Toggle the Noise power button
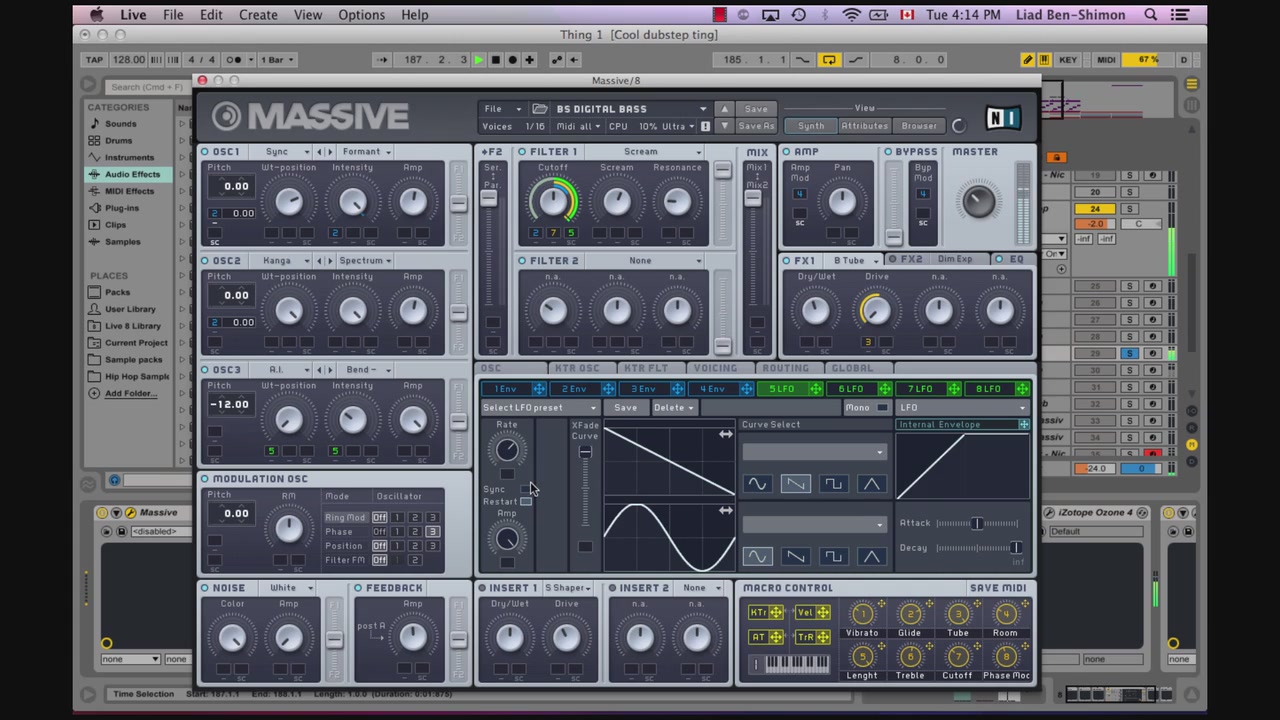 coord(205,588)
